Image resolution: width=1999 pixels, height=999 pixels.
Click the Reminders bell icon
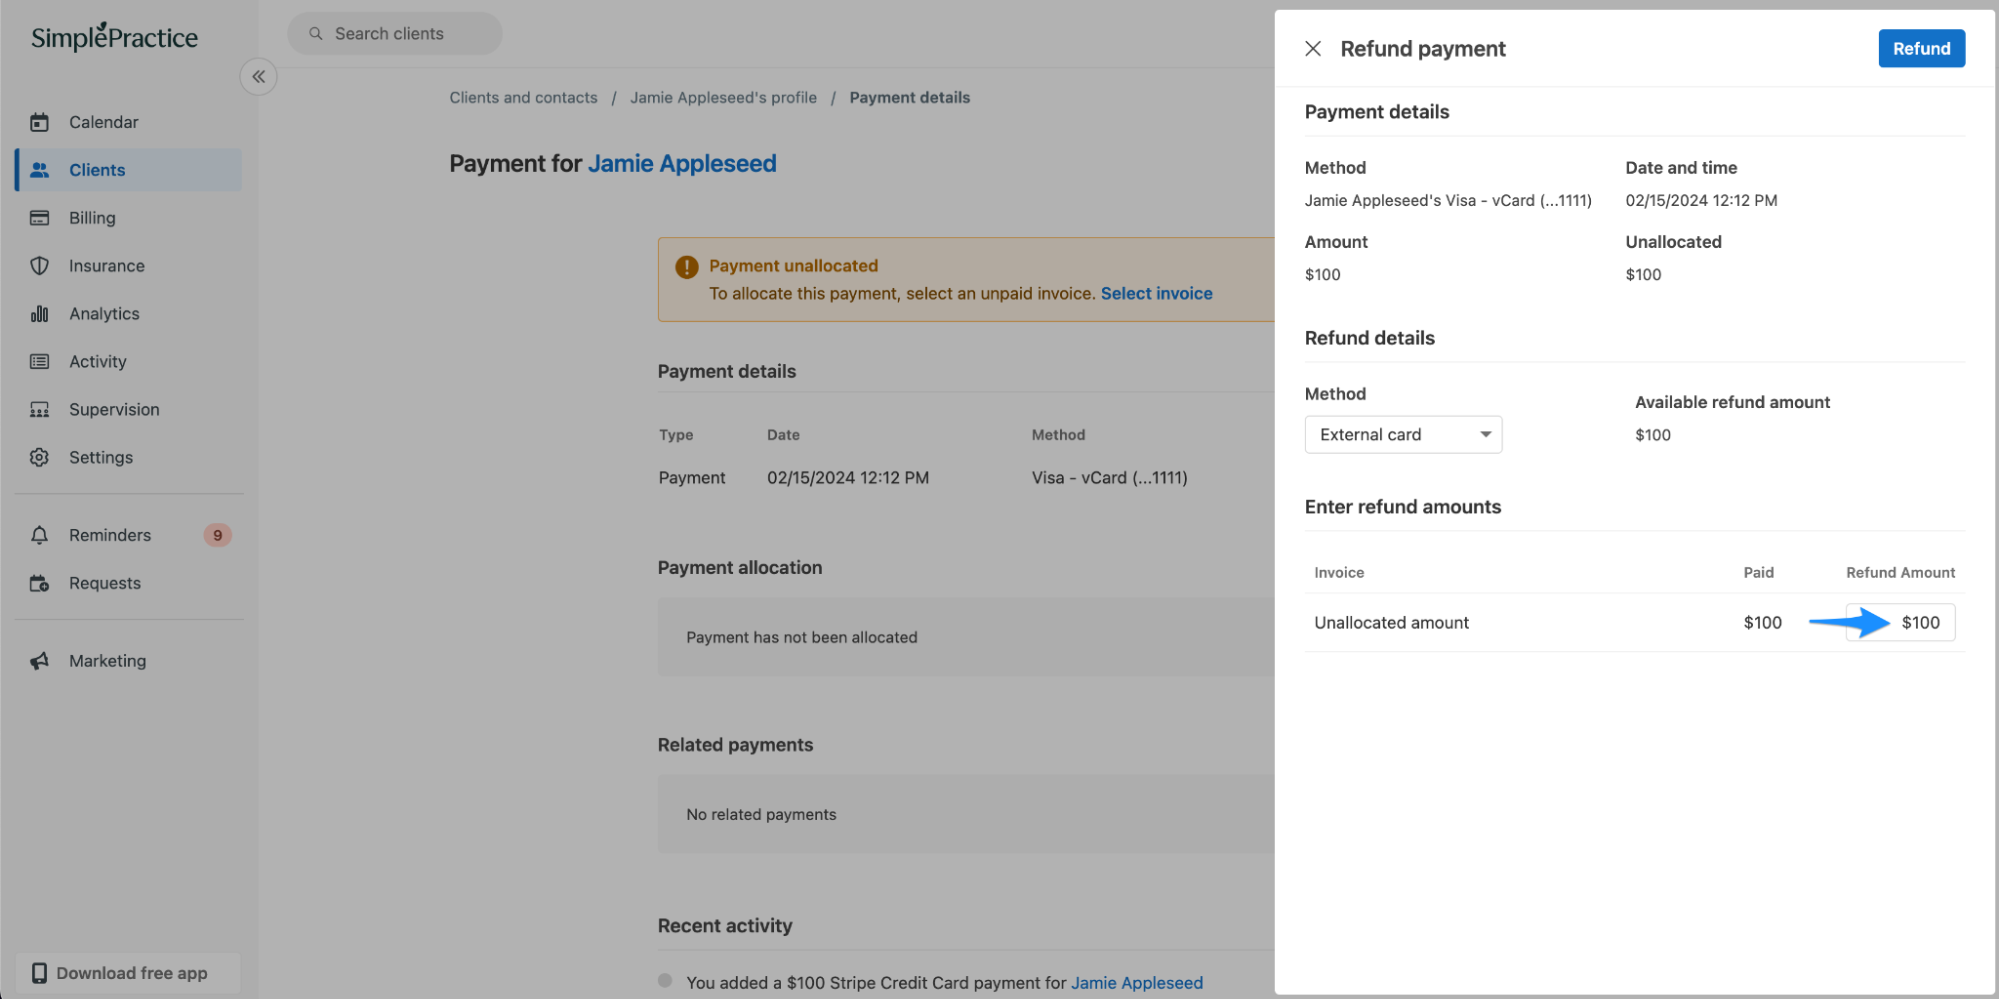[39, 535]
